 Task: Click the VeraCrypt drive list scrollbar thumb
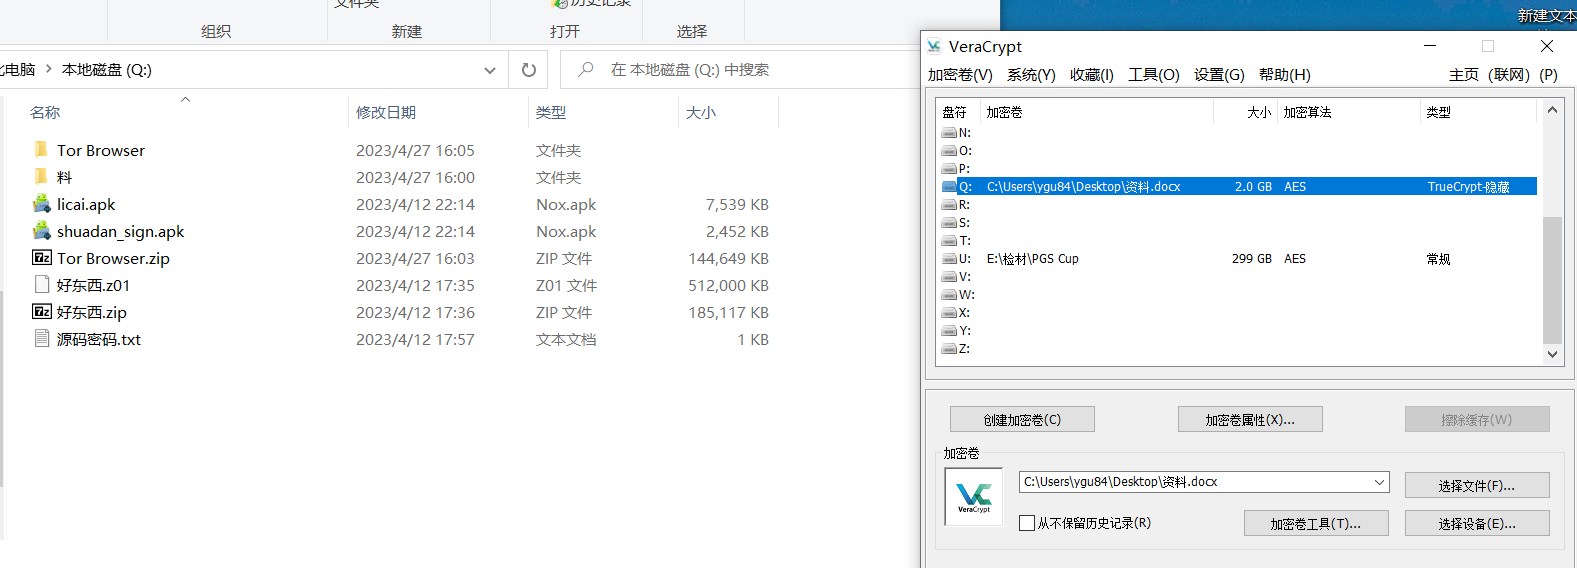[x=1552, y=280]
